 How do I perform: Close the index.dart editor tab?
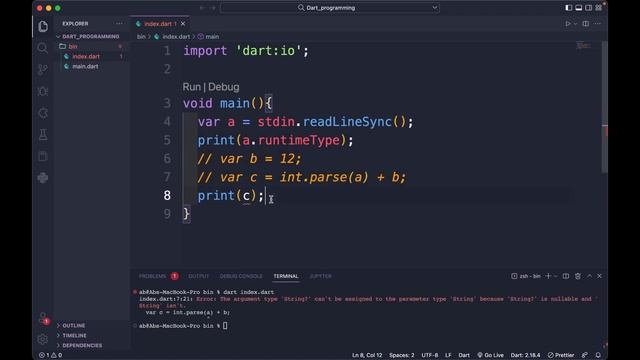[183, 24]
